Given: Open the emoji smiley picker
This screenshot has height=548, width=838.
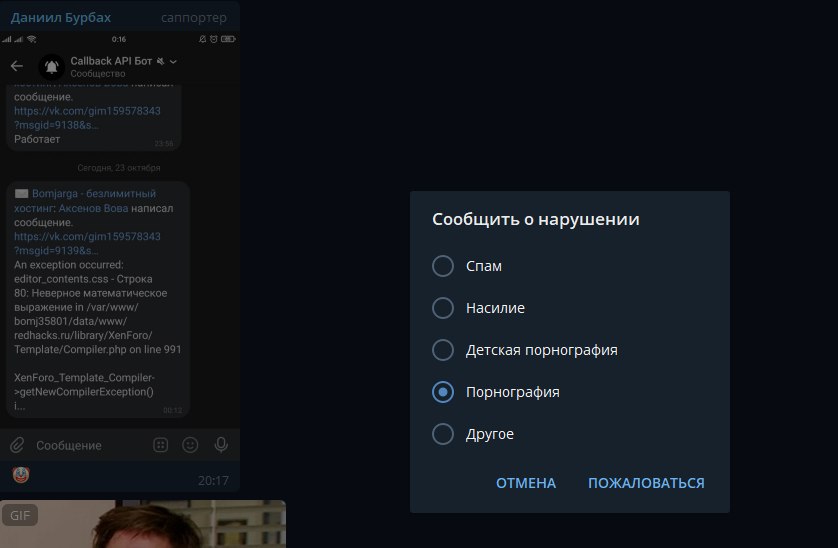Looking at the screenshot, I should click(x=190, y=445).
